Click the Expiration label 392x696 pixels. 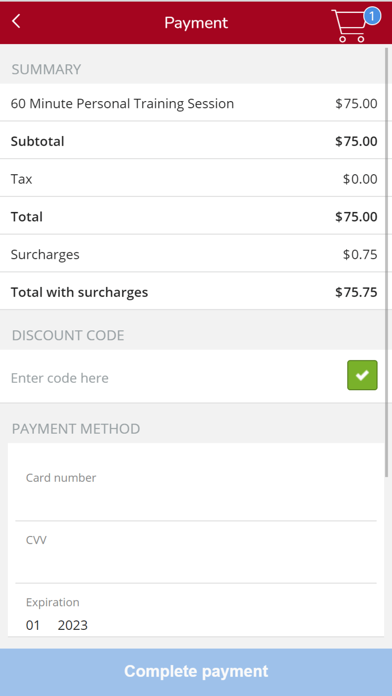click(x=52, y=602)
